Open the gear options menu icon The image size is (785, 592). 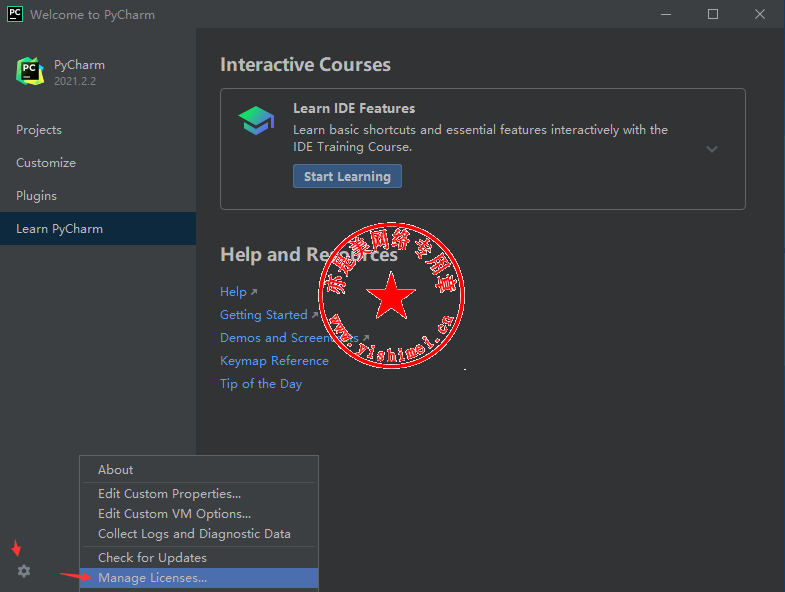(x=24, y=571)
